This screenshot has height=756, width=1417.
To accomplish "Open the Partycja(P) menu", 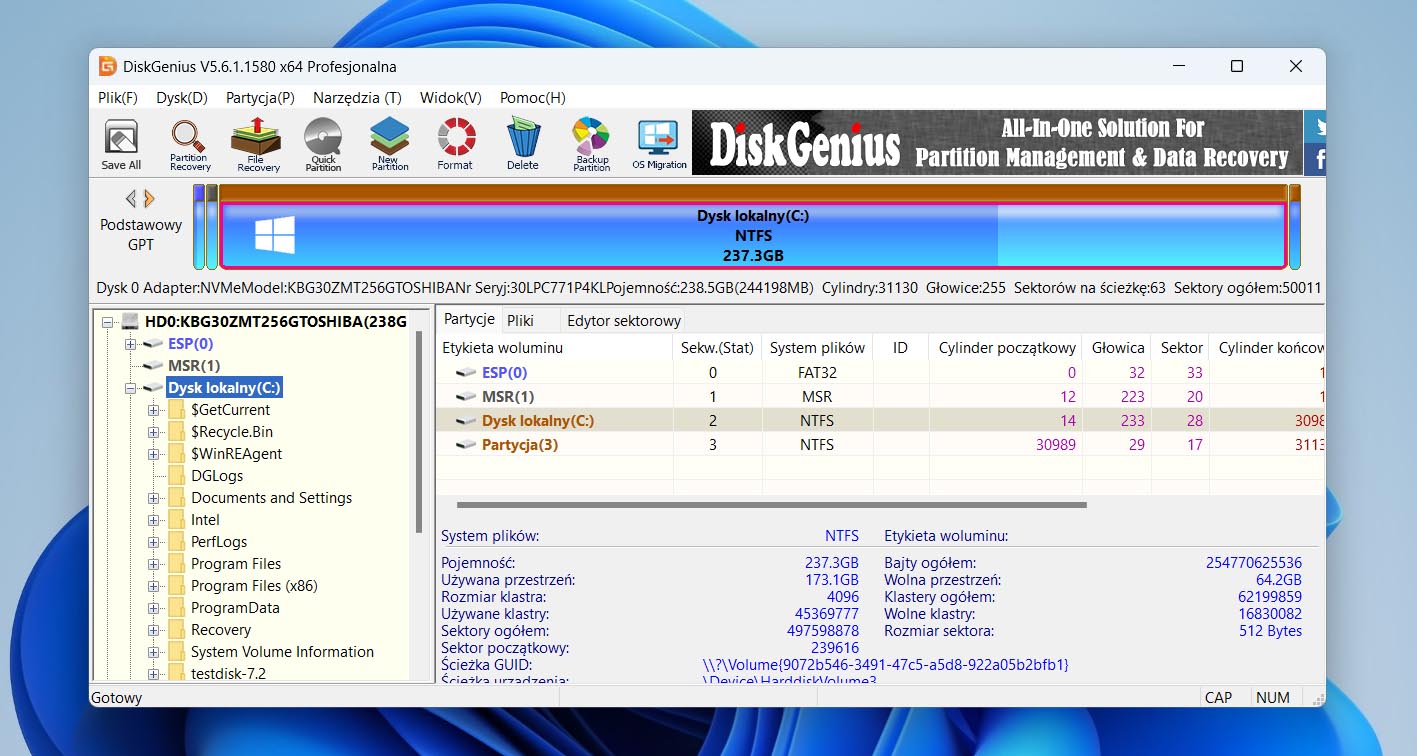I will pyautogui.click(x=260, y=98).
